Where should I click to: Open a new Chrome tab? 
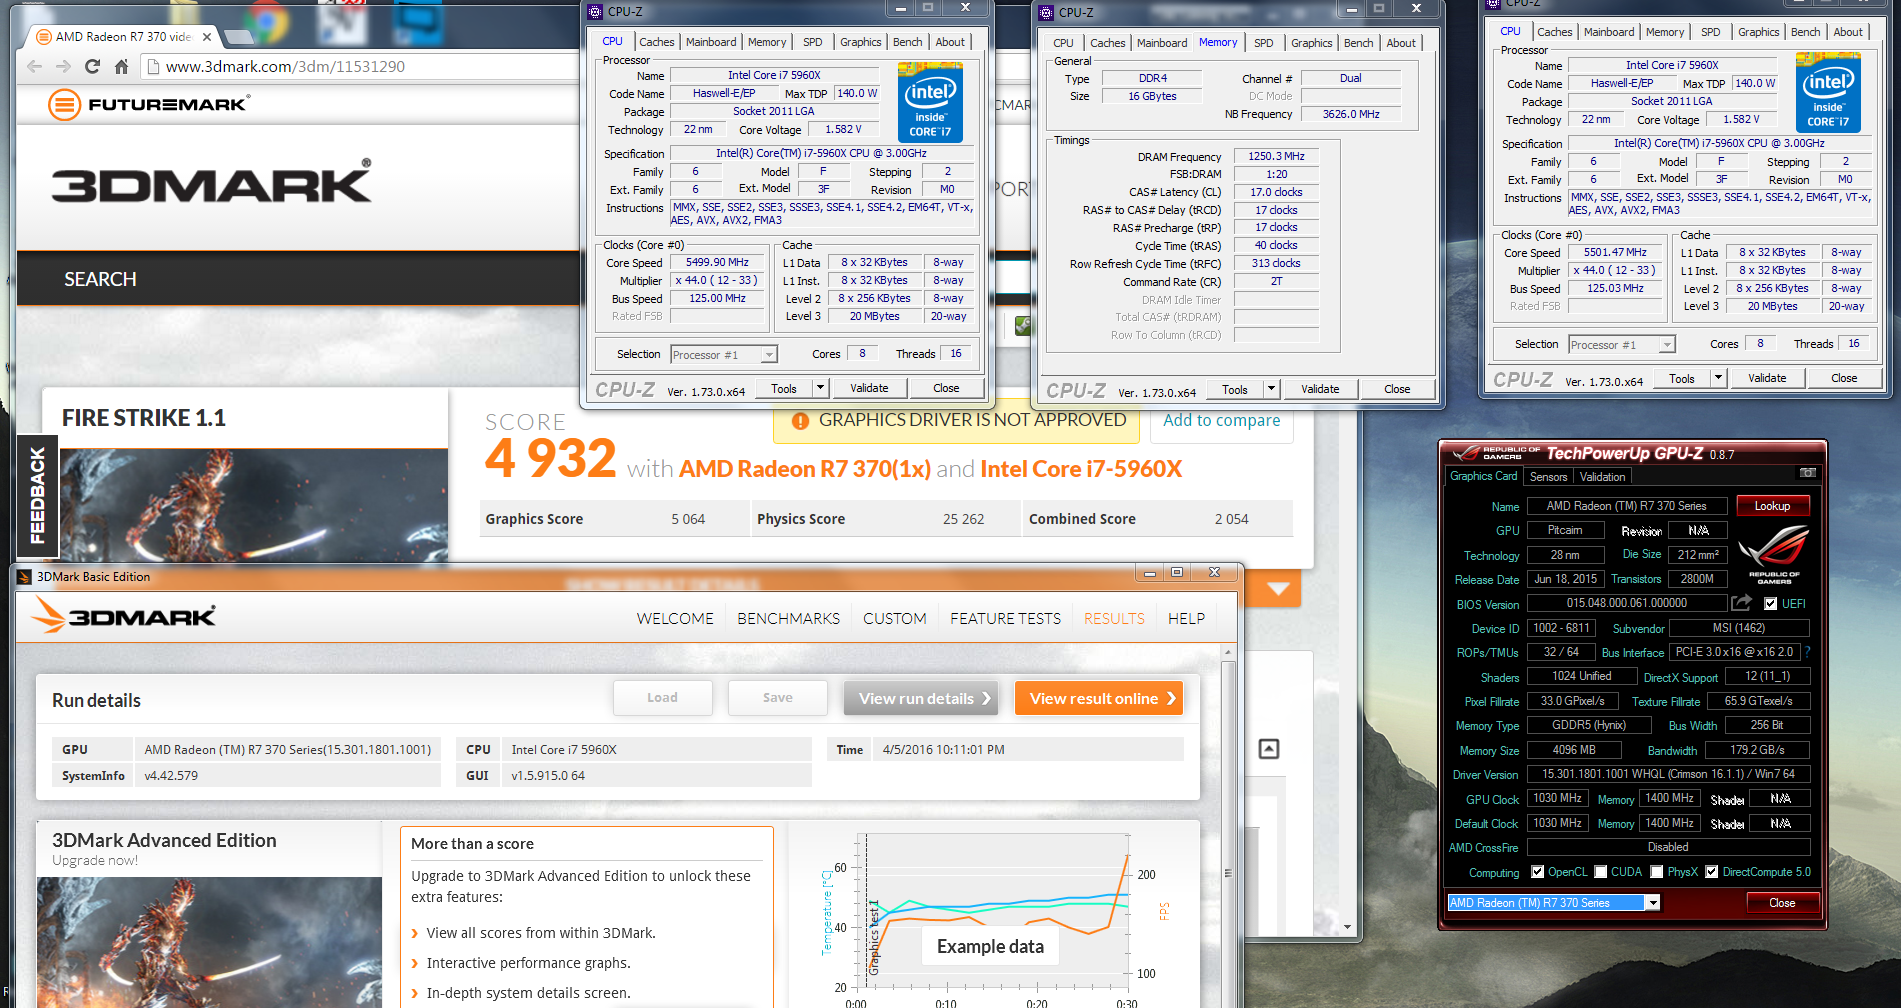click(238, 37)
